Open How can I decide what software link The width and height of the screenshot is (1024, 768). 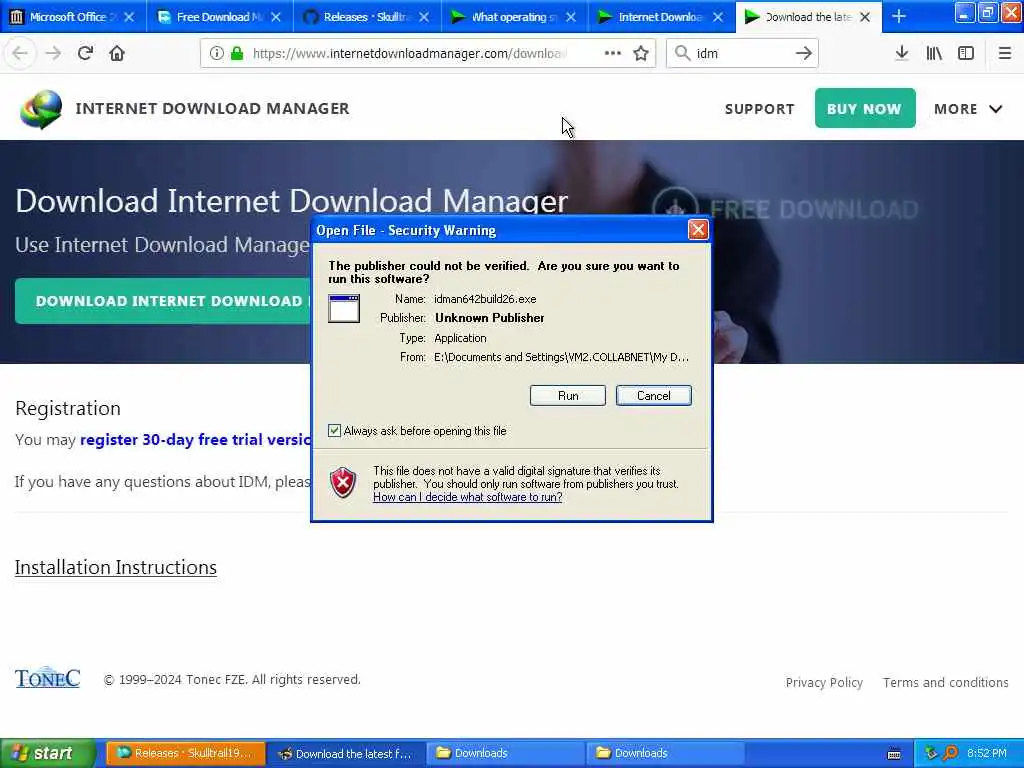pyautogui.click(x=468, y=497)
